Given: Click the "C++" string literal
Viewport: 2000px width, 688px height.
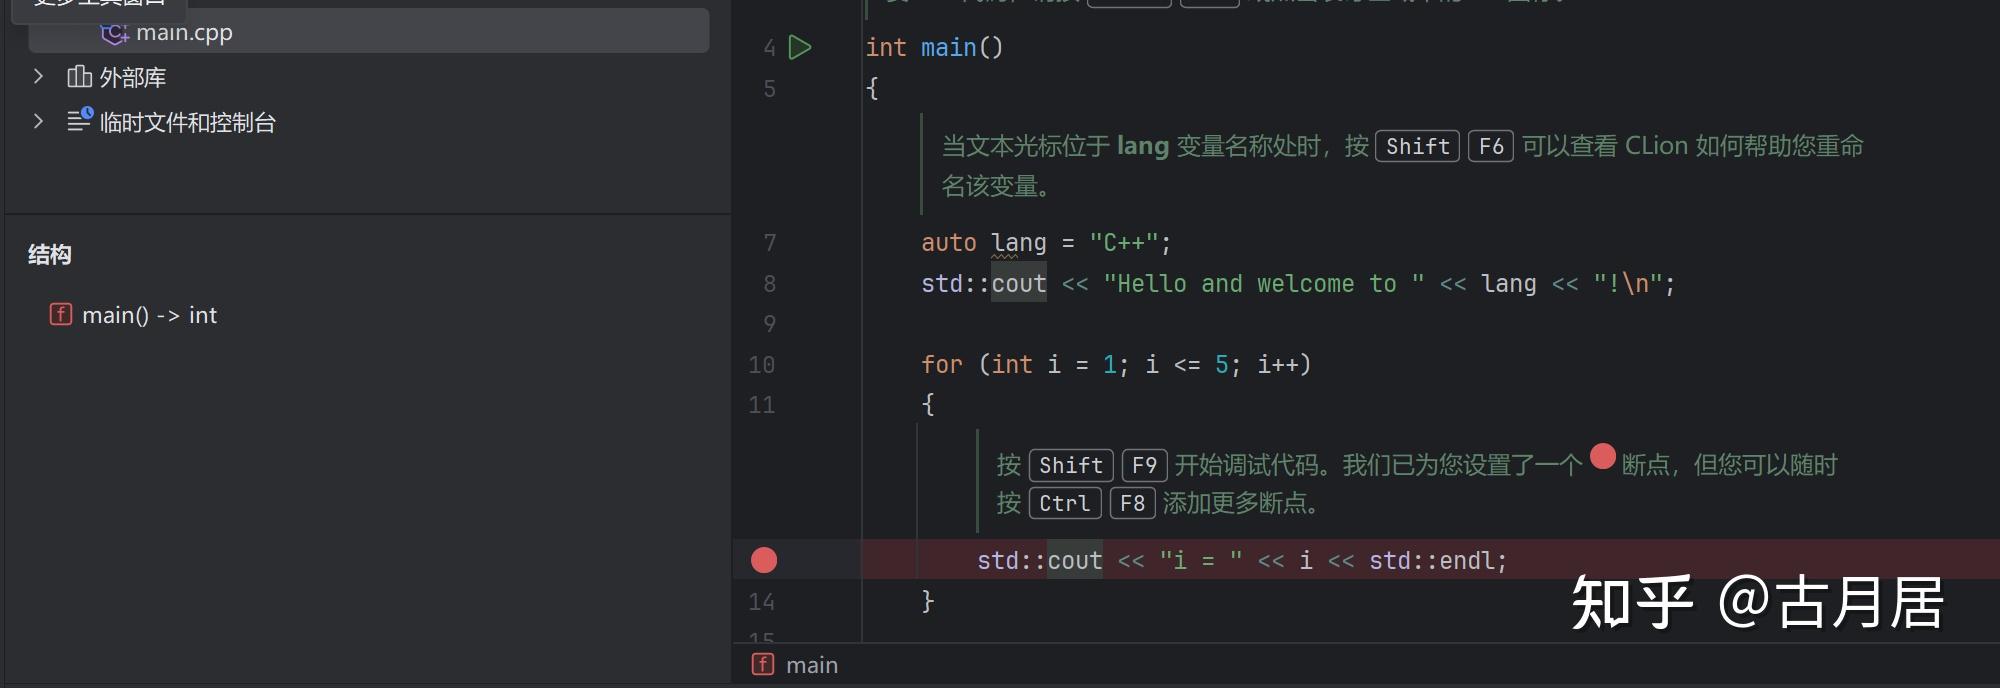Looking at the screenshot, I should tap(1124, 243).
